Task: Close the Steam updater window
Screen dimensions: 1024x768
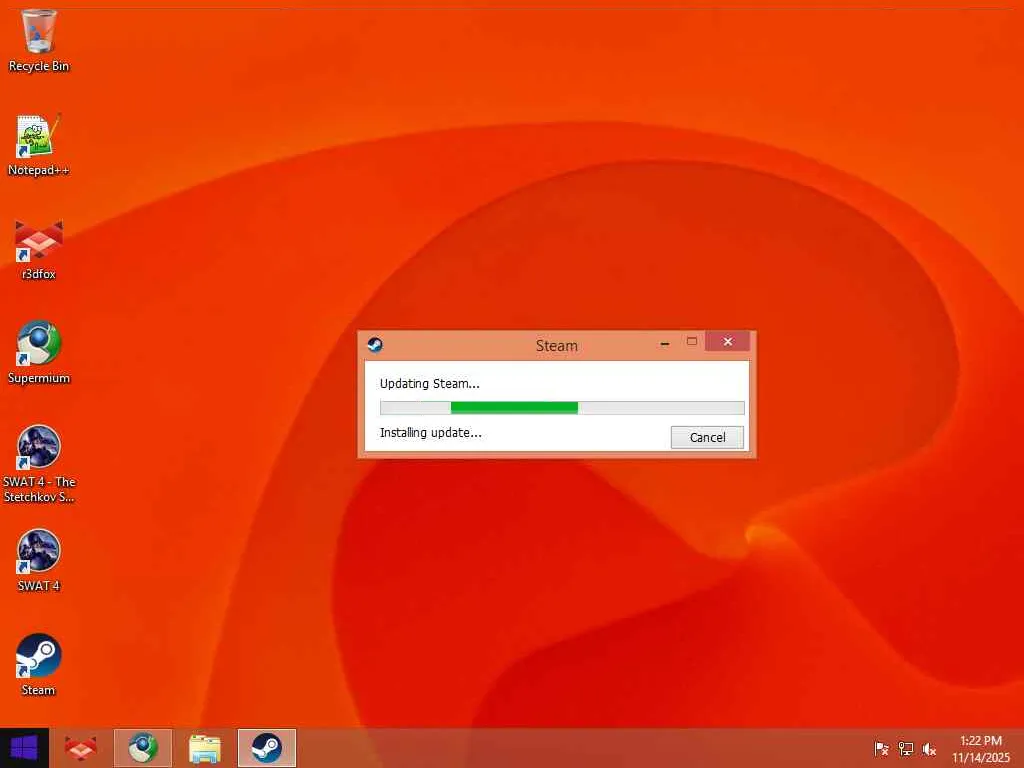Action: [x=728, y=342]
